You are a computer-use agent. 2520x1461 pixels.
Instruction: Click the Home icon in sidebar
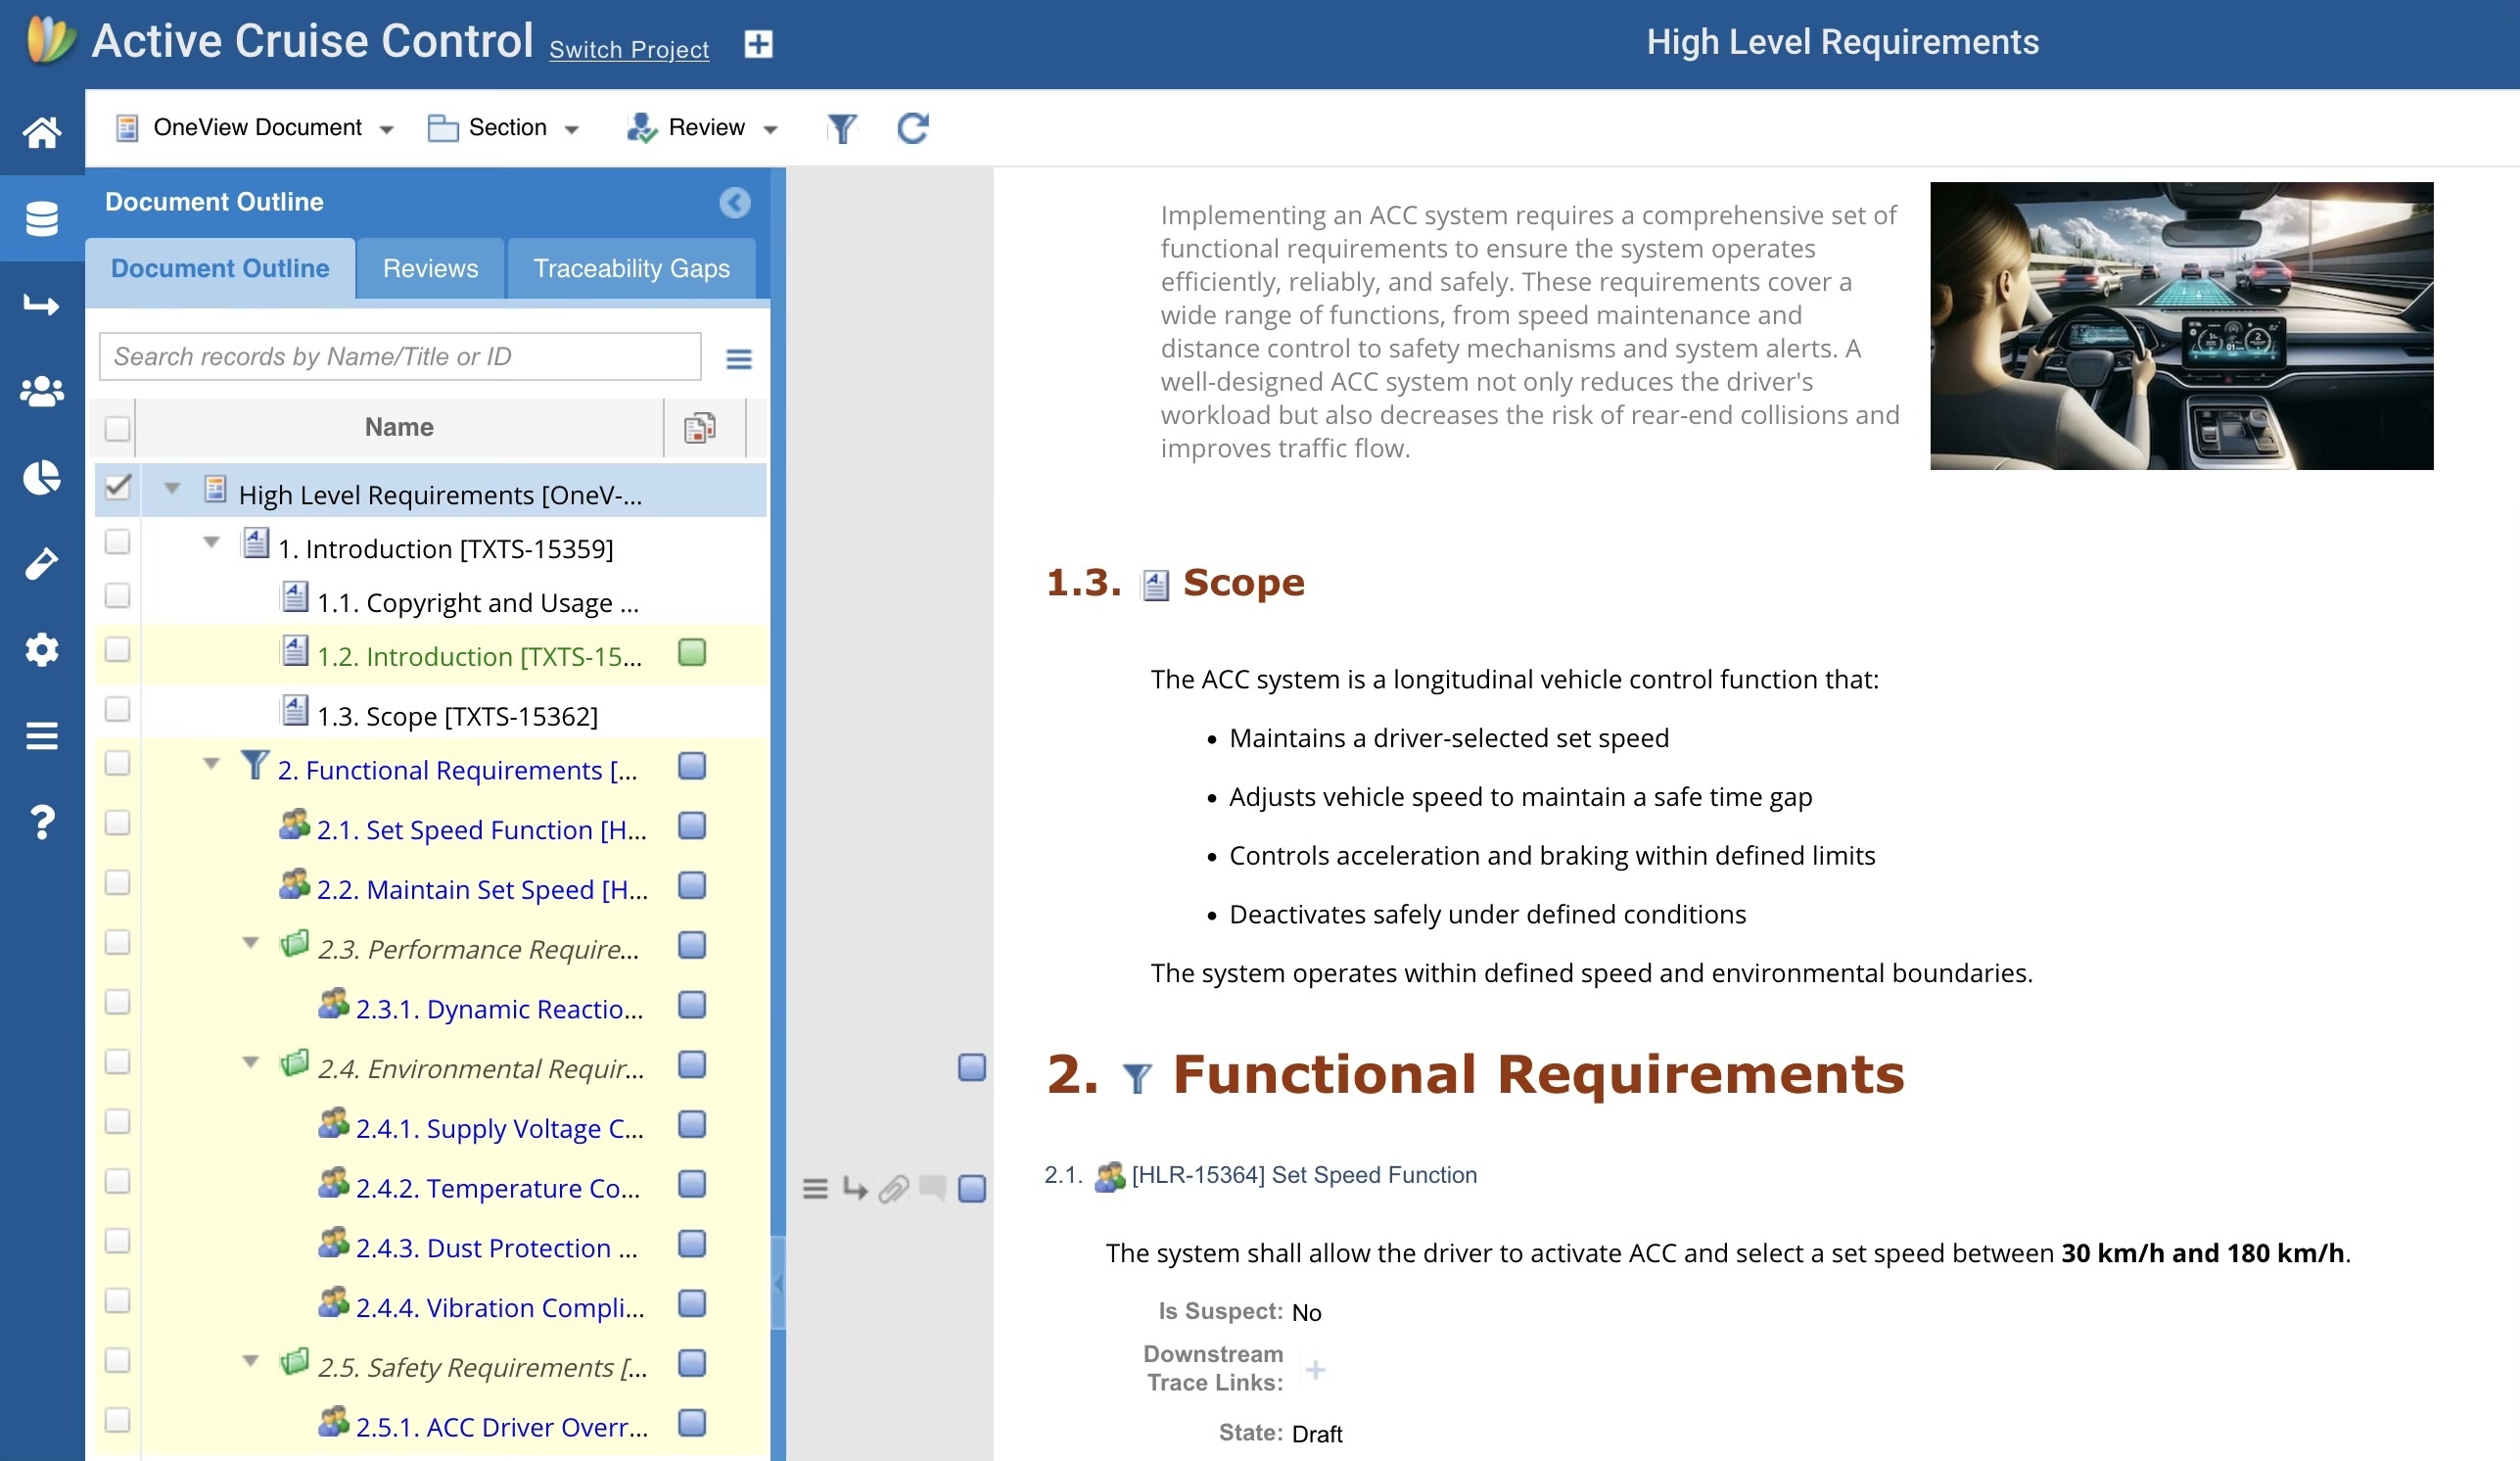pyautogui.click(x=42, y=131)
